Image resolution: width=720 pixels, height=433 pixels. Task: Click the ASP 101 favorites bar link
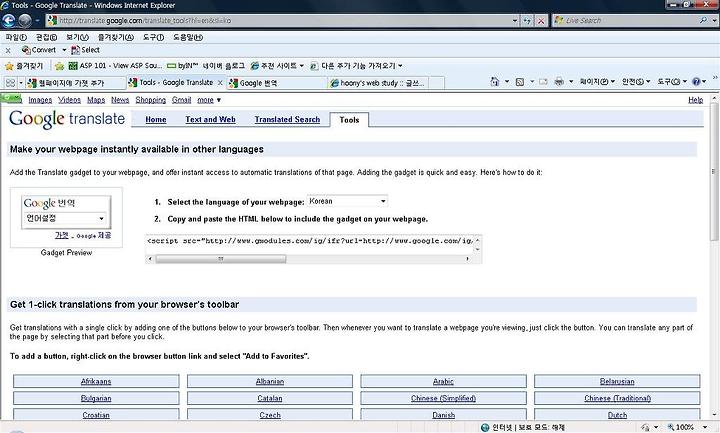115,66
